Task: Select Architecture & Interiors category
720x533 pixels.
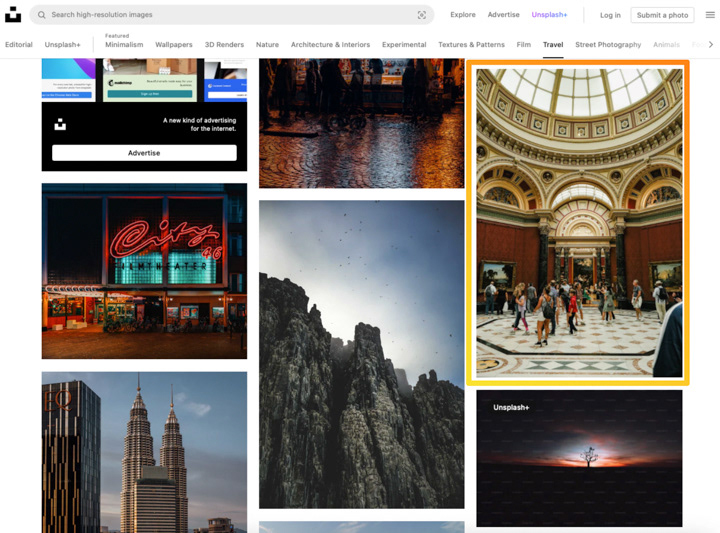Action: [330, 45]
